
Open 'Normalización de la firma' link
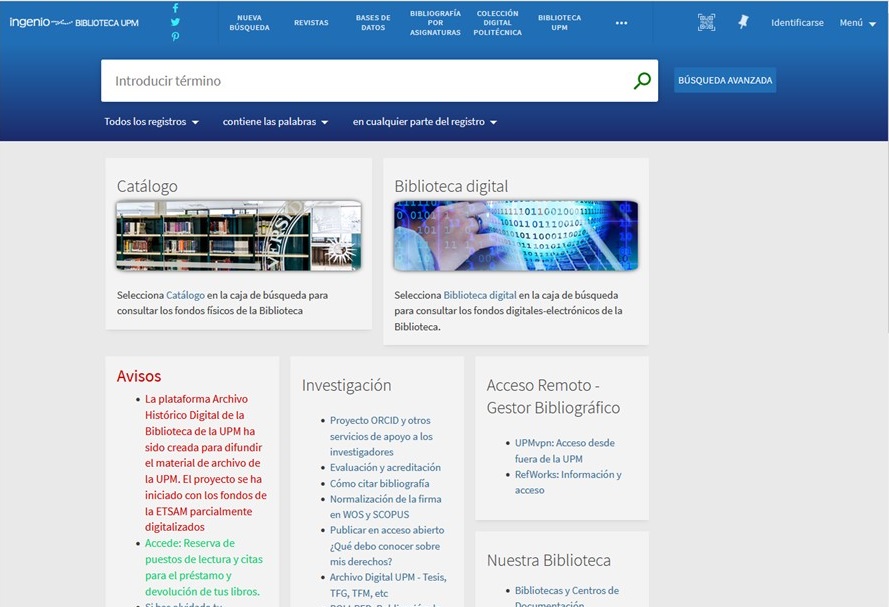[x=386, y=507]
